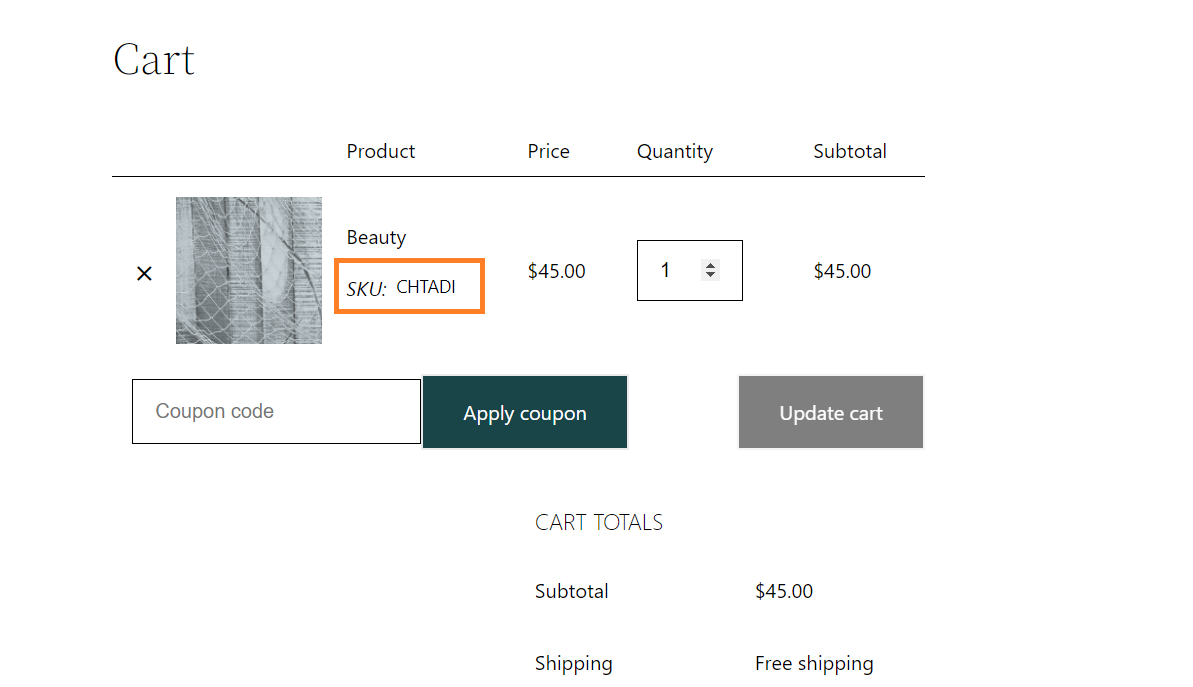Click the row subtotal $45.00 amount
This screenshot has width=1193, height=687.
[842, 271]
